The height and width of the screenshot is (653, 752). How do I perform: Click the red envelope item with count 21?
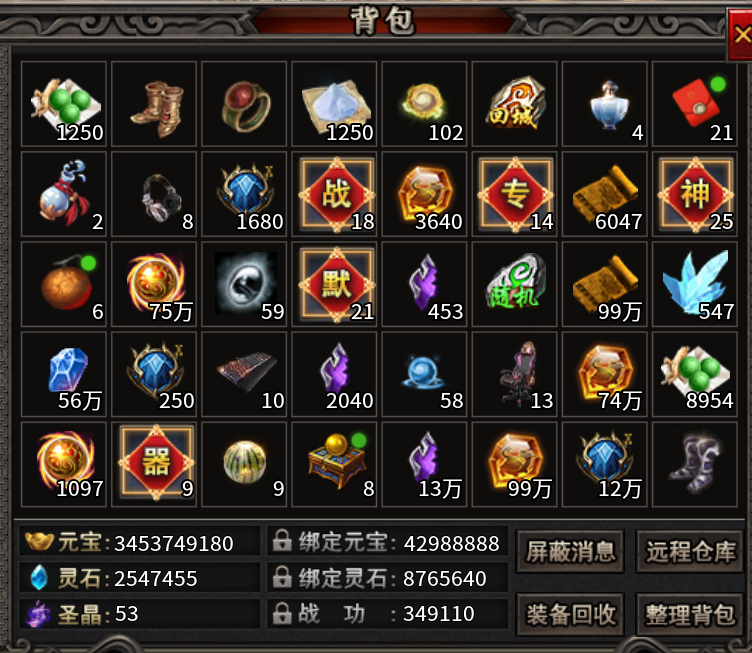coord(695,104)
